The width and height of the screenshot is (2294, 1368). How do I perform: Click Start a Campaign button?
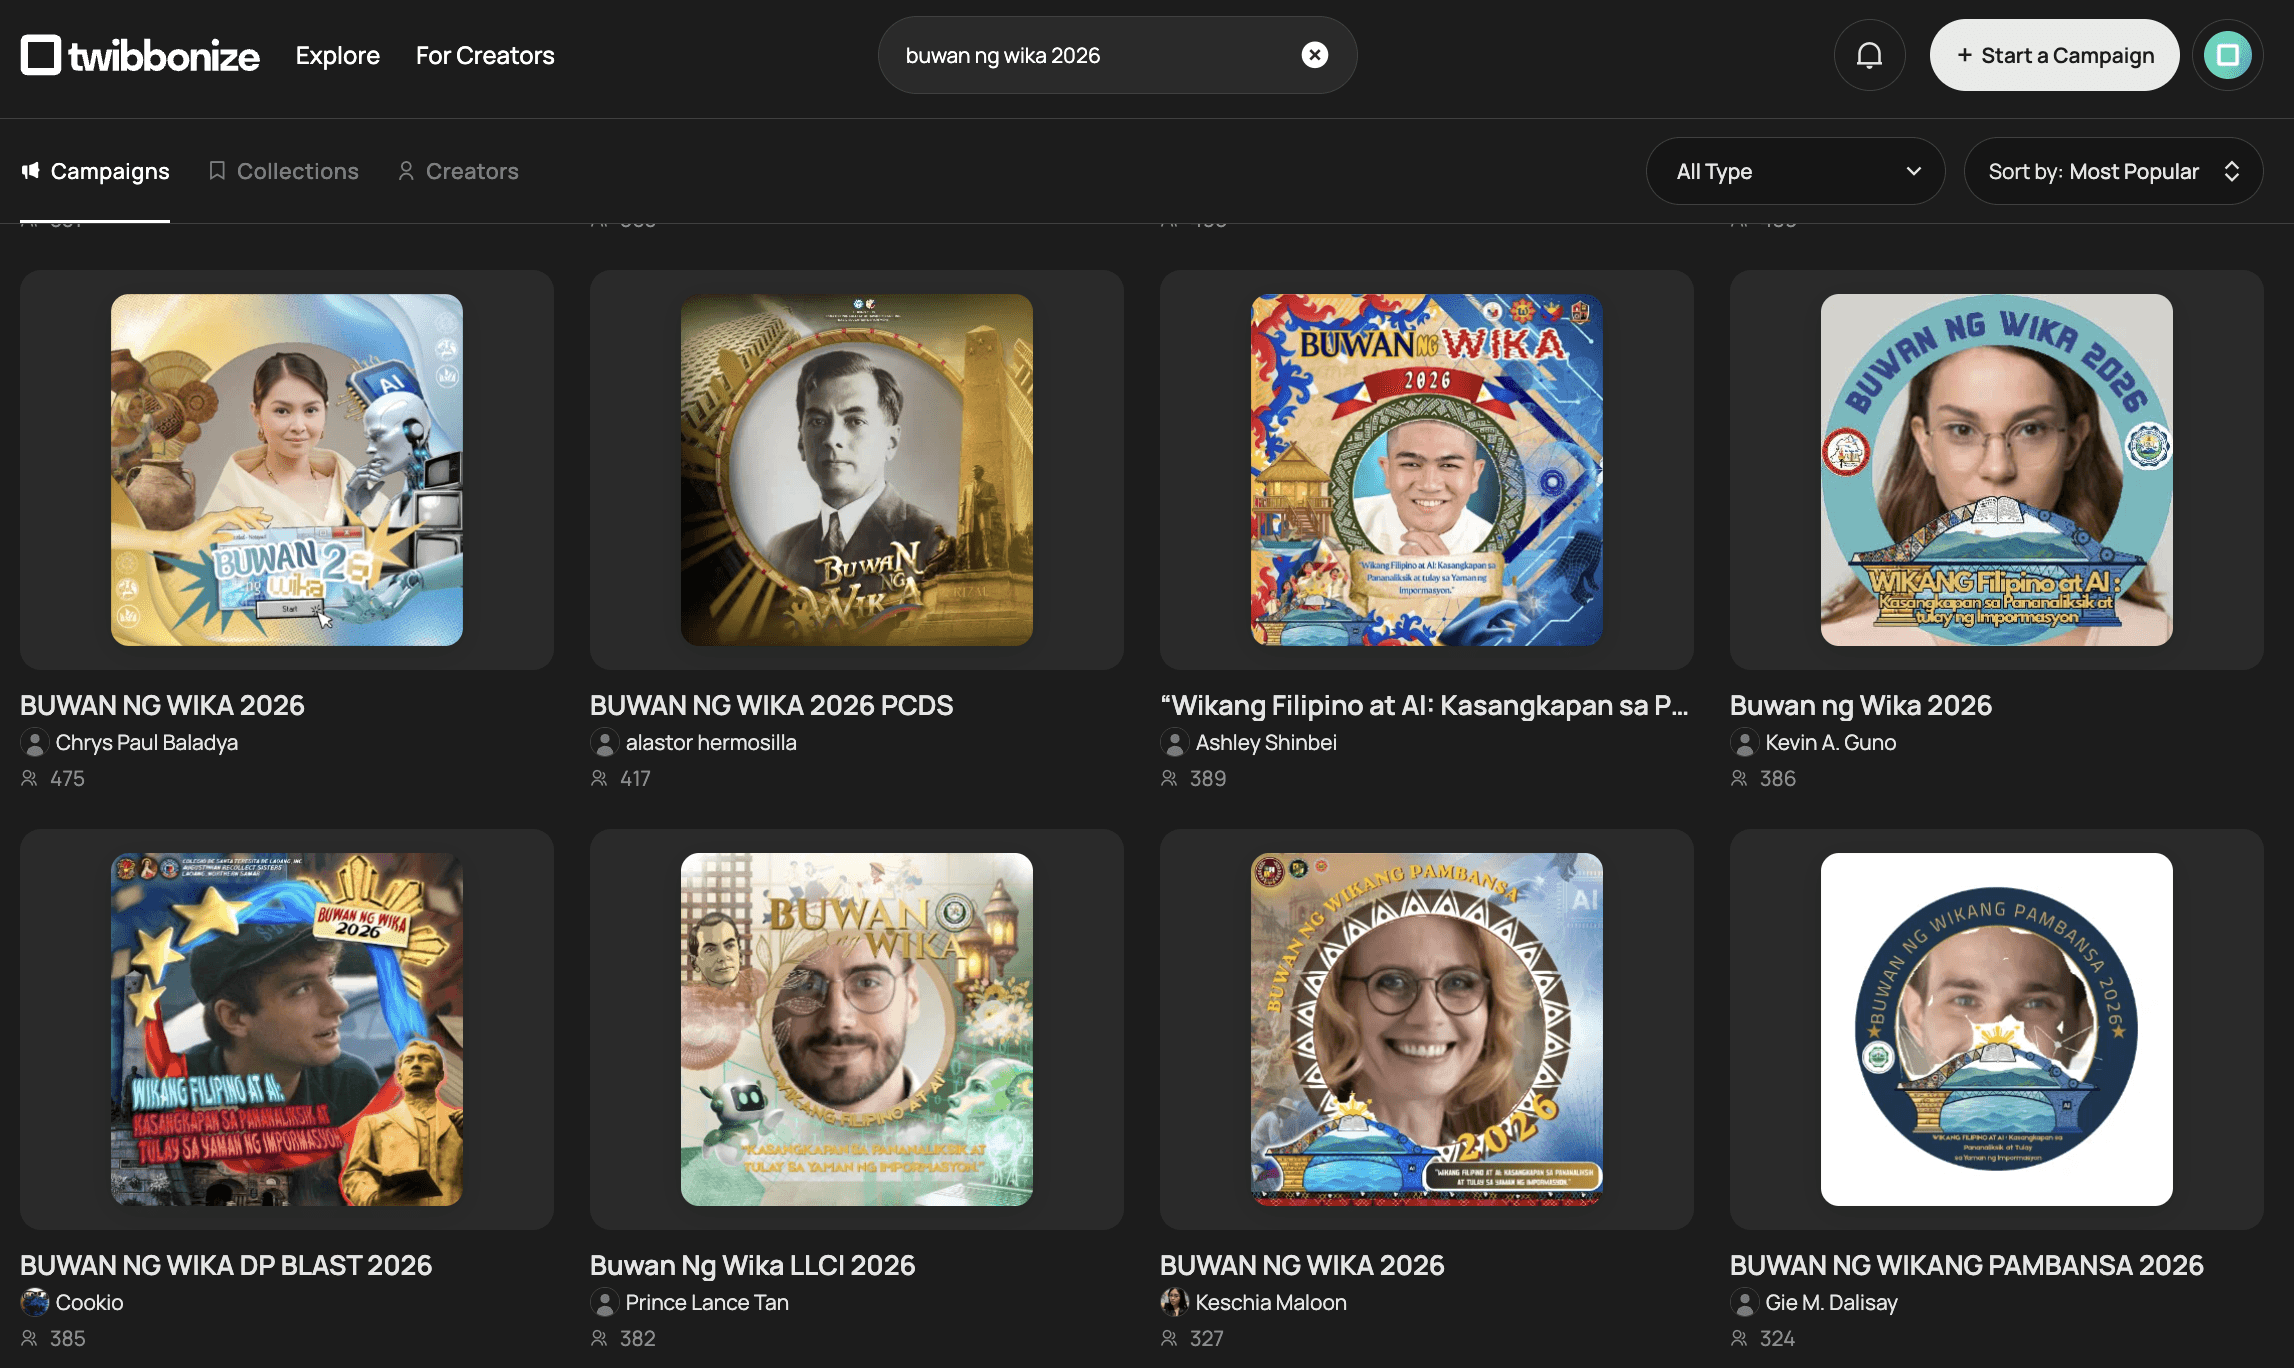2054,55
